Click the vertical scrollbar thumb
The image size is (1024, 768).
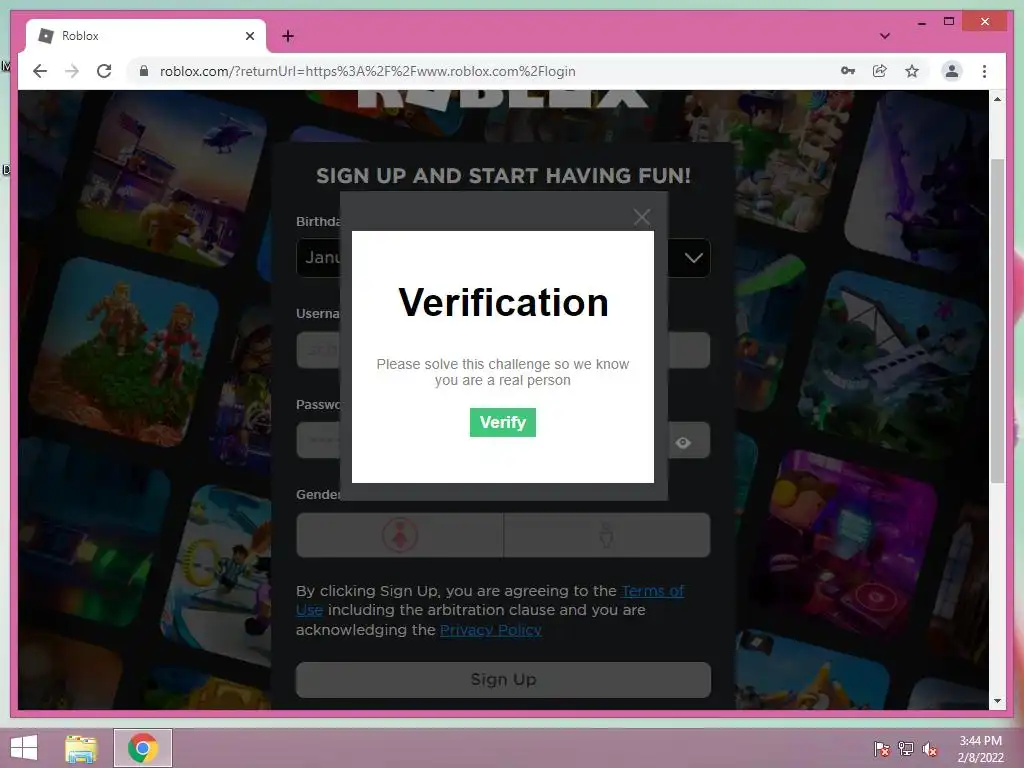click(x=997, y=320)
